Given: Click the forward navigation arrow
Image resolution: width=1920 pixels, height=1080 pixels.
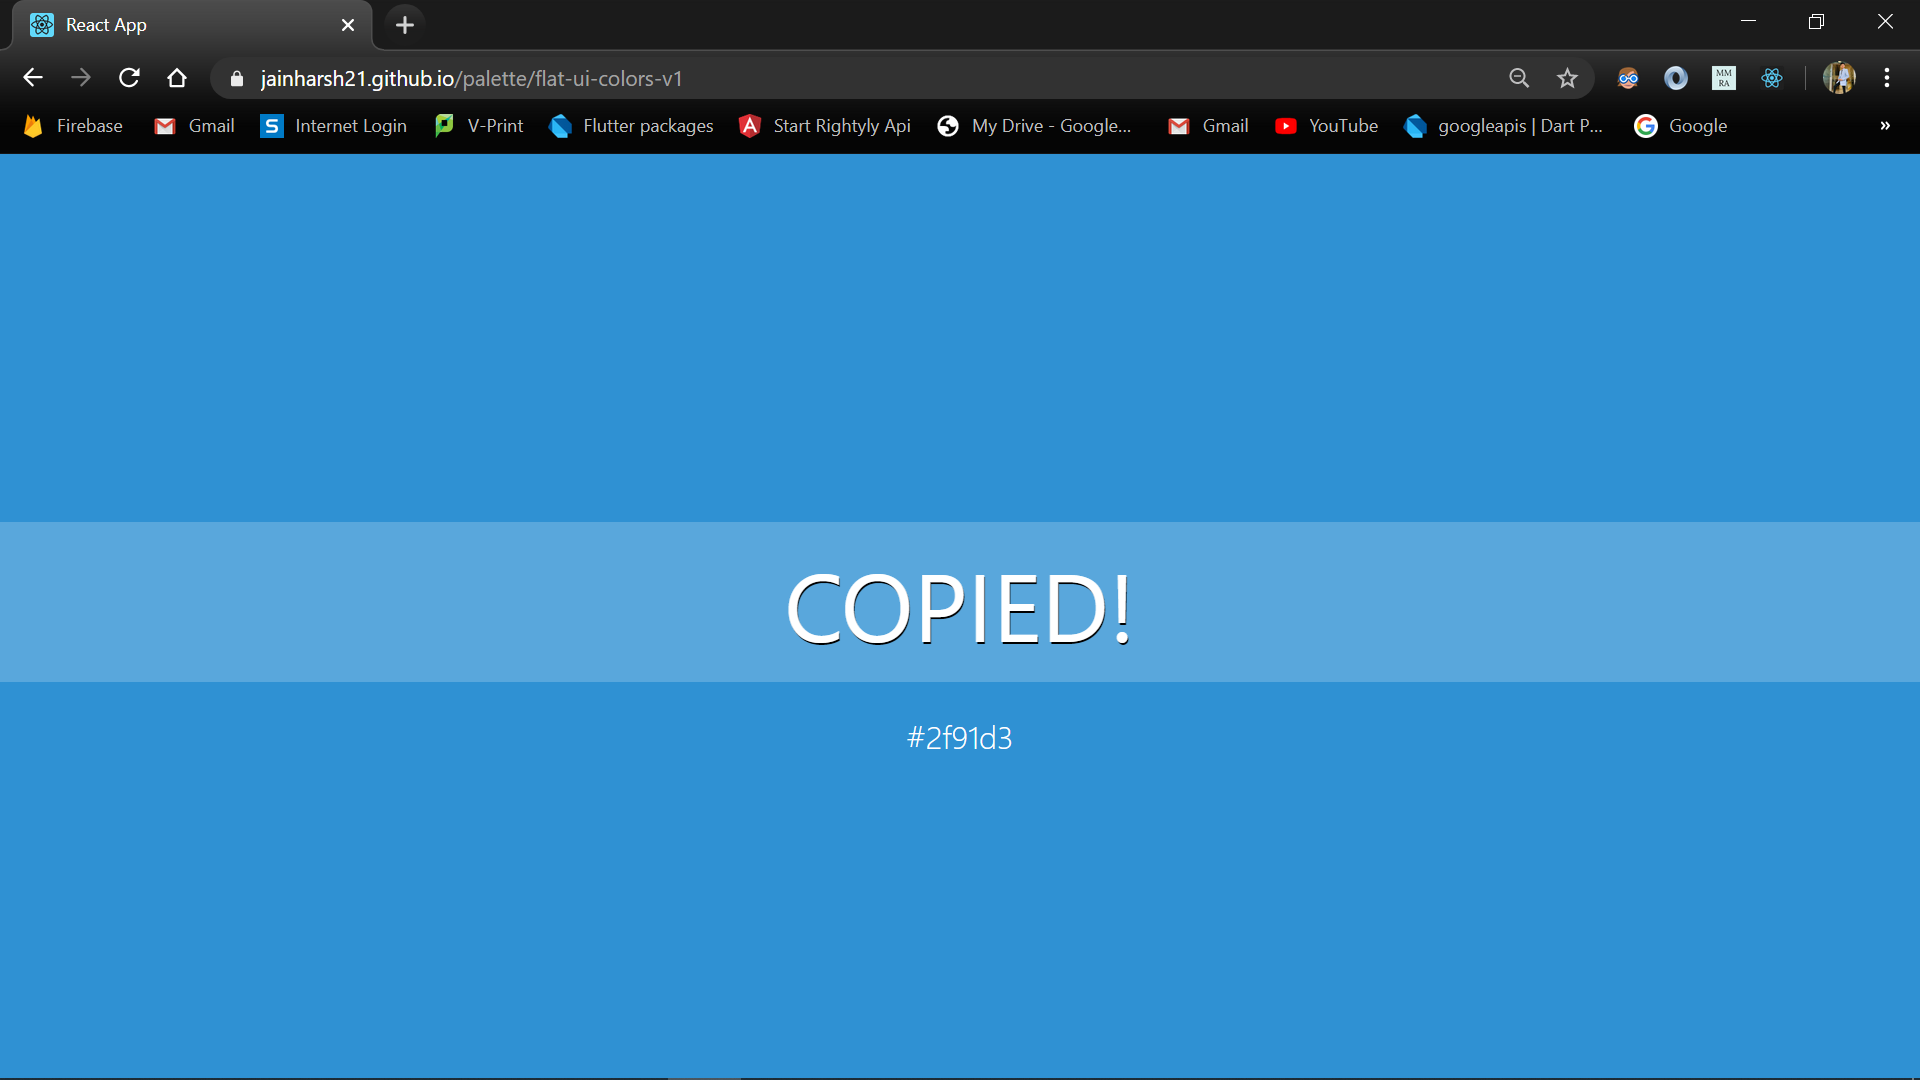Looking at the screenshot, I should (81, 78).
